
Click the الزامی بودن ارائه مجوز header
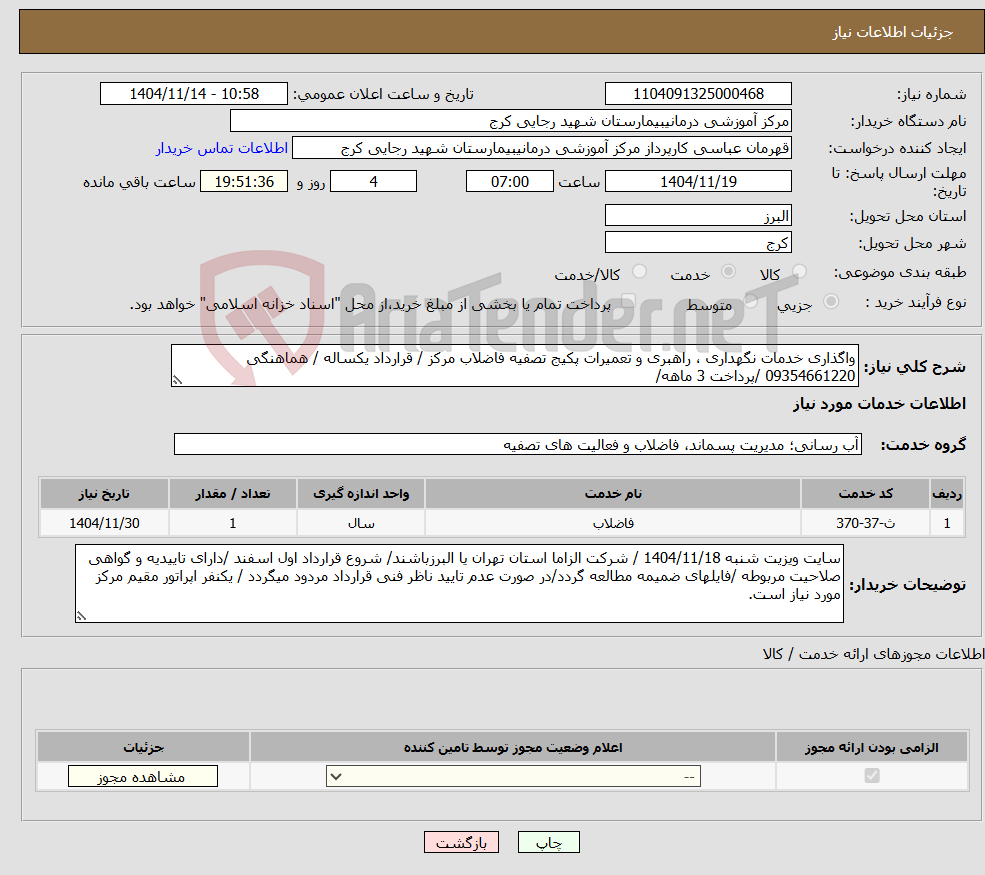(x=871, y=747)
